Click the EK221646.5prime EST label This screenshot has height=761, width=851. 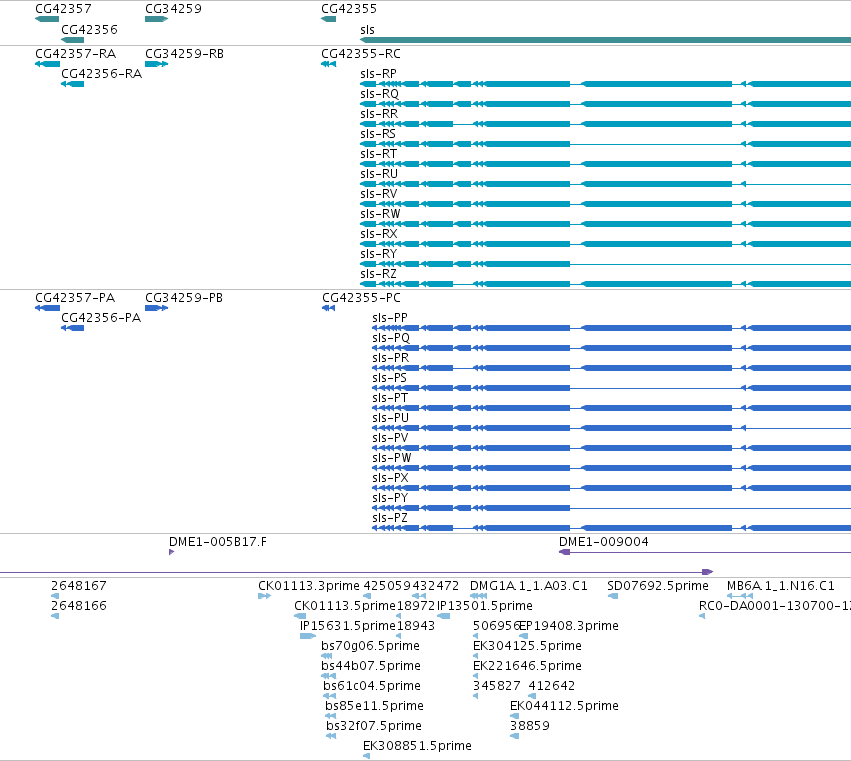527,667
